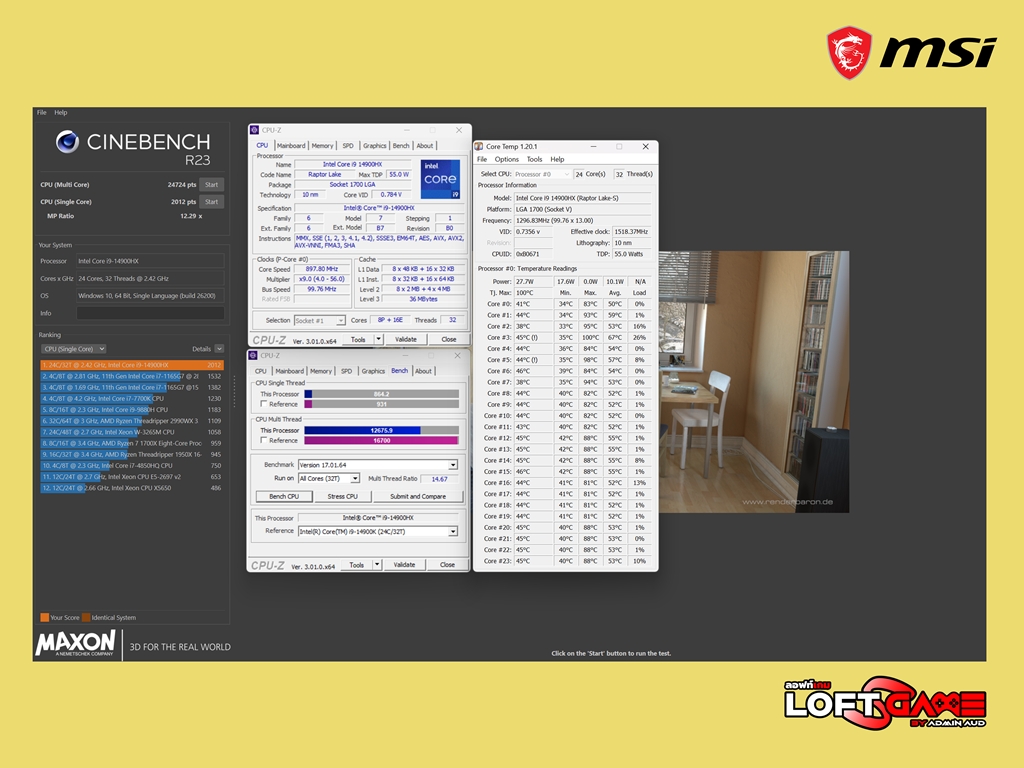Open the File menu in Core Temp
This screenshot has height=768, width=1024.
point(482,159)
